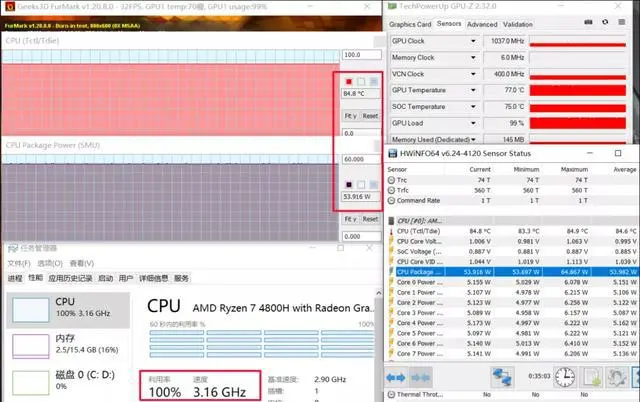Click the lightning icon of Core 7 Power

pos(391,353)
